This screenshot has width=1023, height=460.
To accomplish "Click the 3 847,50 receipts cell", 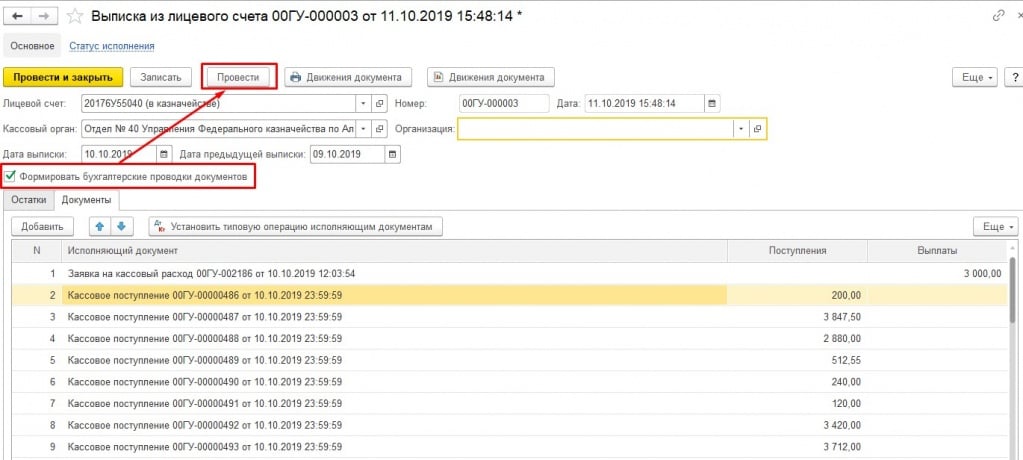I will click(x=797, y=317).
